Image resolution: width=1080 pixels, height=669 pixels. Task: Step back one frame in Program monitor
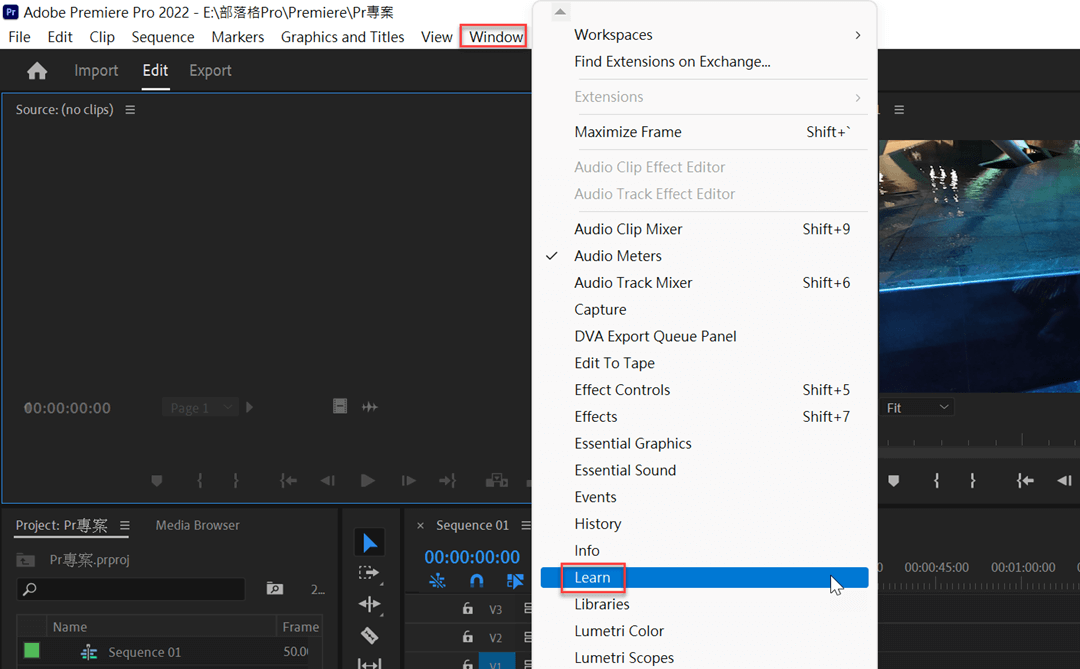1064,480
